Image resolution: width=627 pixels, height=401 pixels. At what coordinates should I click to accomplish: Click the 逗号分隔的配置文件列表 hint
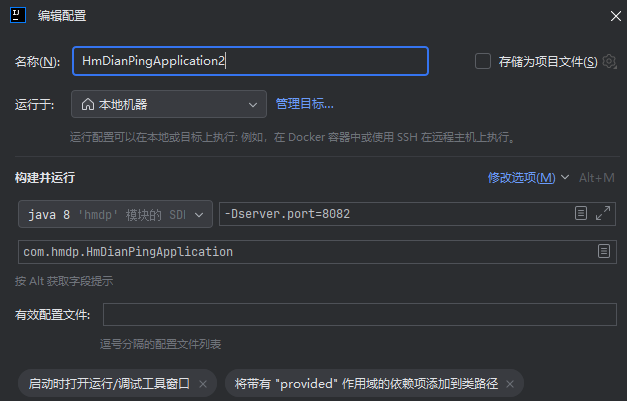(x=160, y=344)
